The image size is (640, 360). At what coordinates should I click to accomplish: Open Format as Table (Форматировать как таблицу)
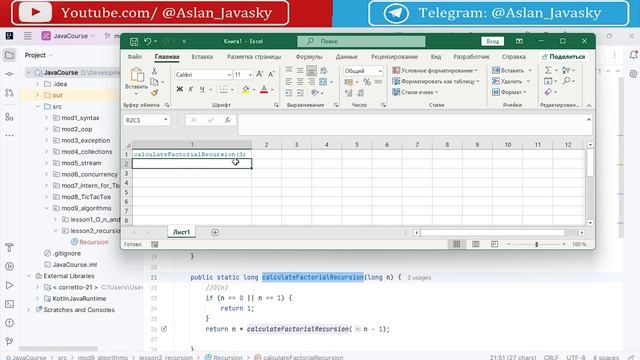[x=436, y=82]
